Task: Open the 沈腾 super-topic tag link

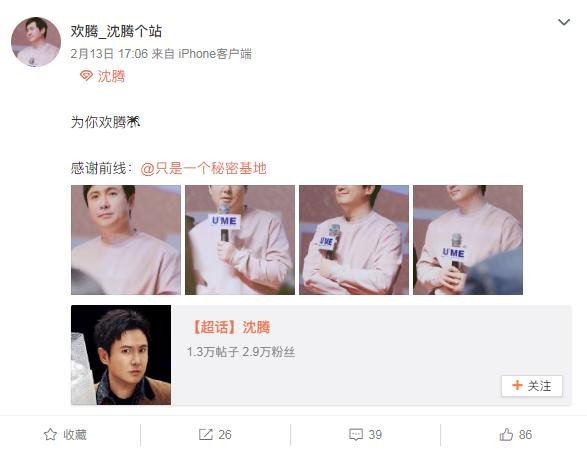Action: point(111,76)
